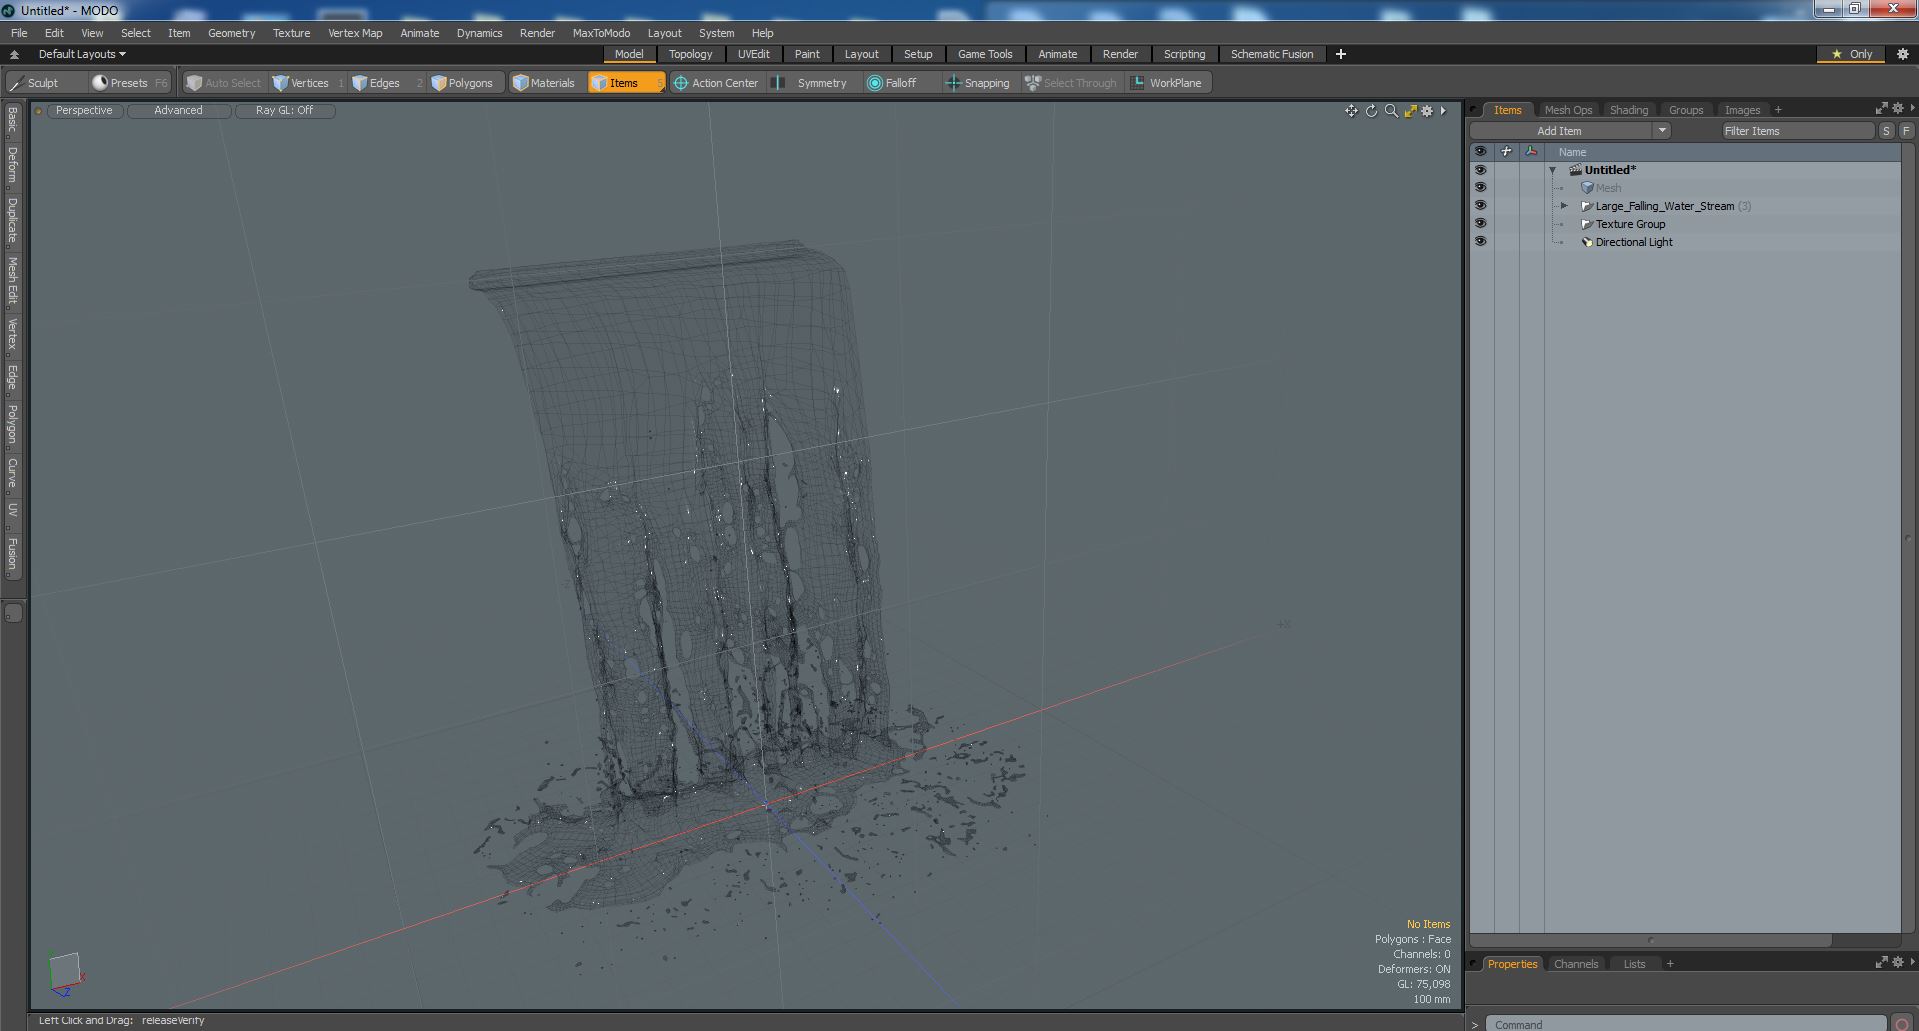Screen dimensions: 1919x1031
Task: Toggle visibility of Directional Light
Action: point(1480,242)
